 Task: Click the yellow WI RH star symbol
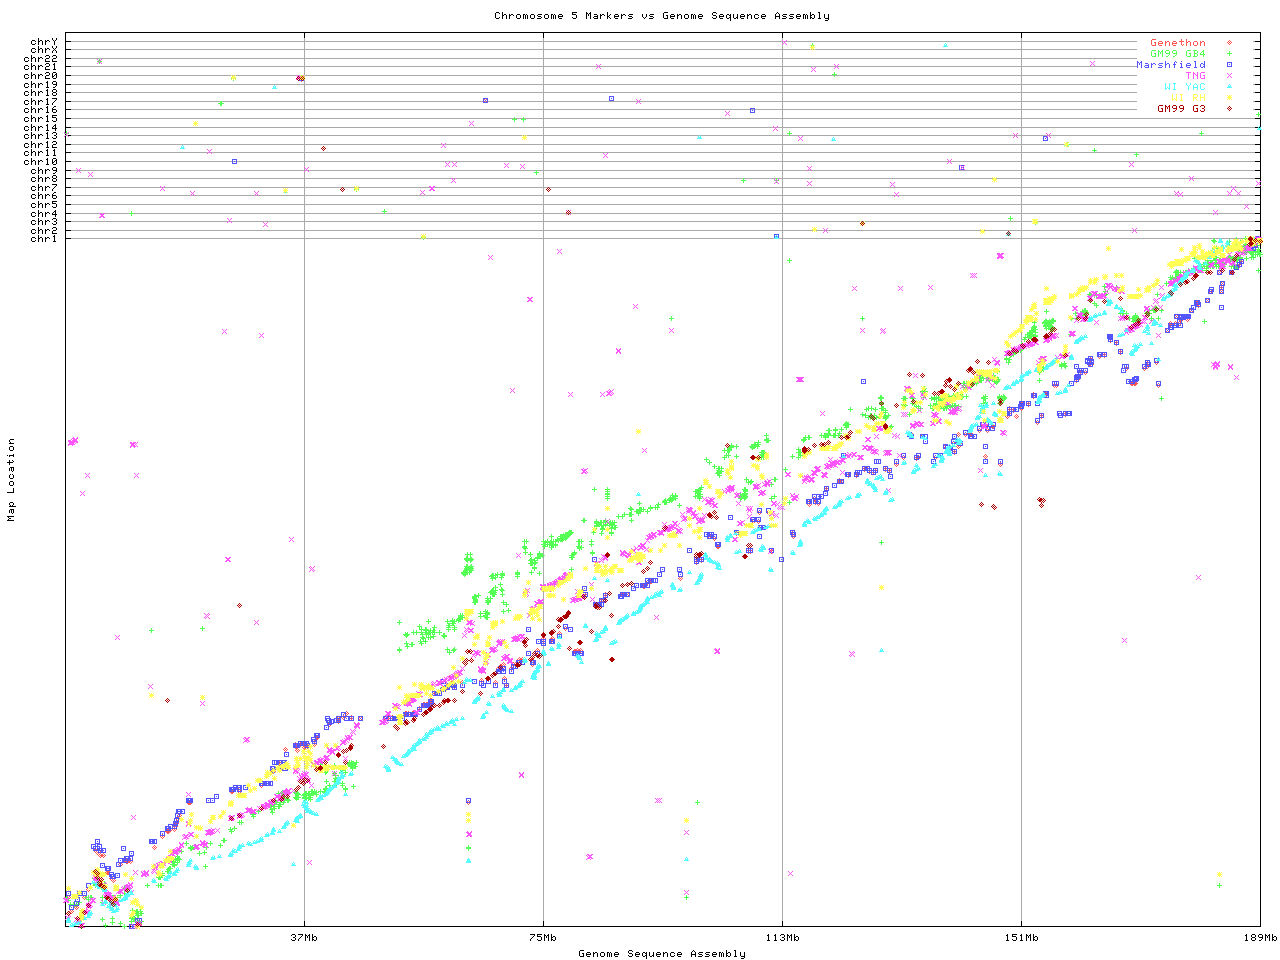click(x=1229, y=98)
